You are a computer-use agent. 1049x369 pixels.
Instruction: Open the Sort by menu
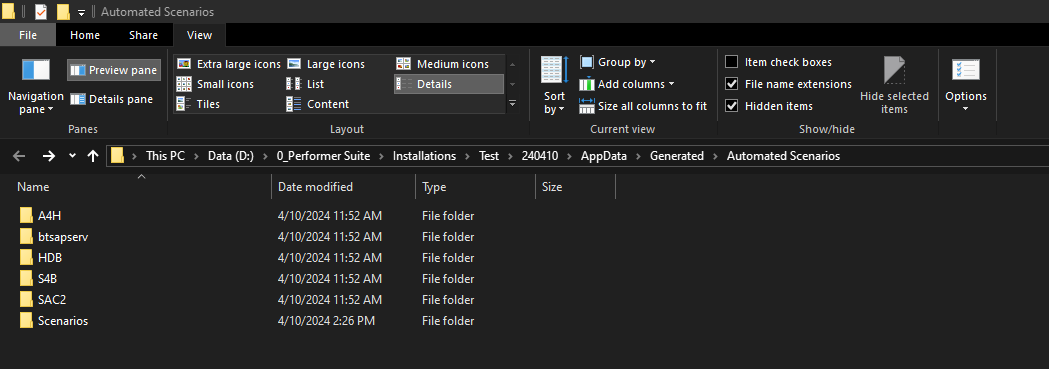[x=555, y=85]
